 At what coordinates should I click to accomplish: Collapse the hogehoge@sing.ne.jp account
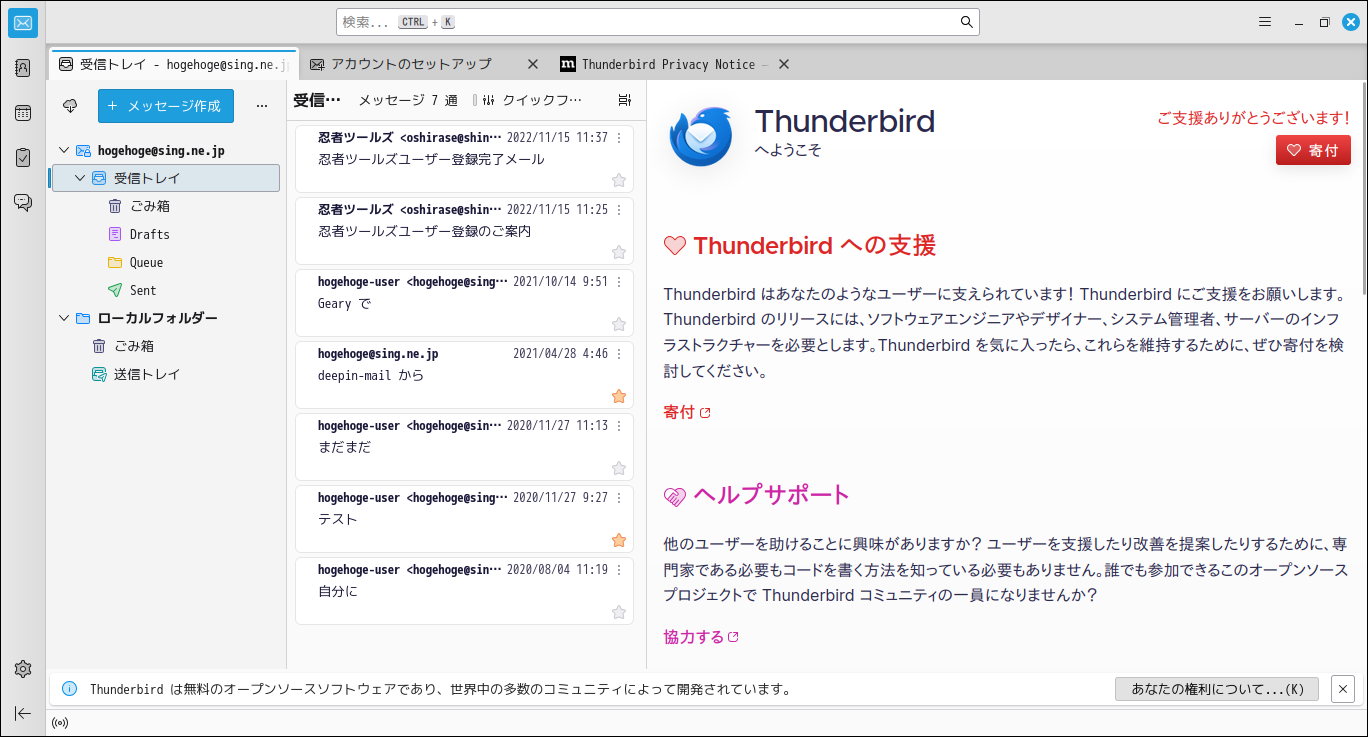63,150
